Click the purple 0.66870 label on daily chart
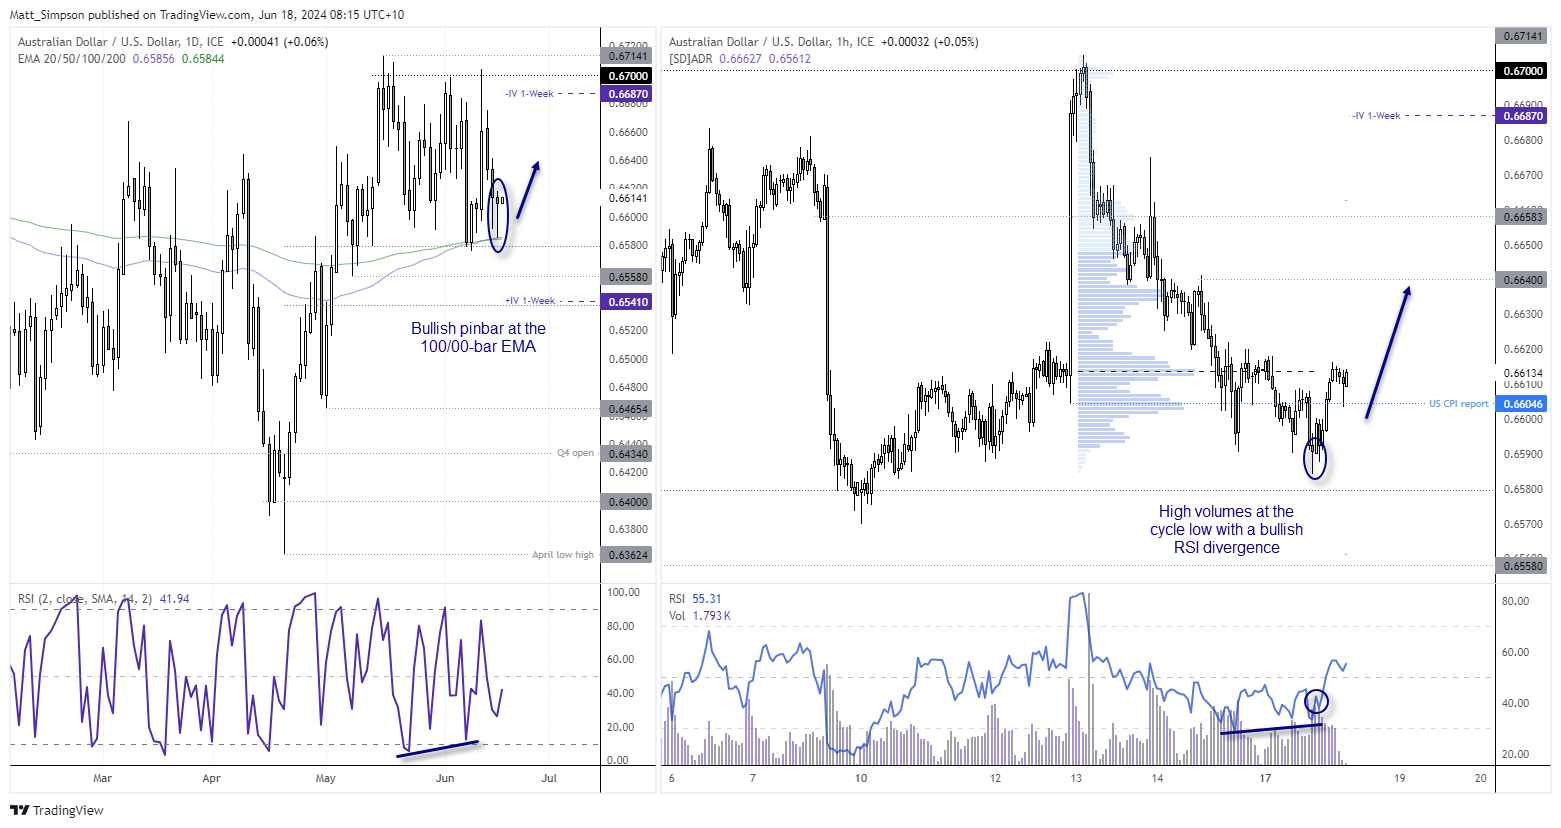Viewport: 1561px width, 828px height. pos(627,94)
